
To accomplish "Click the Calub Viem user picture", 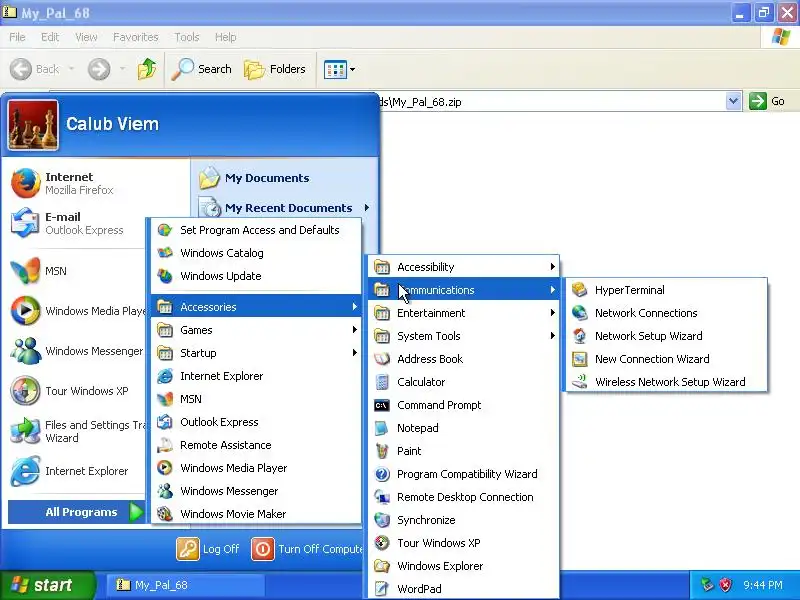I will [x=33, y=124].
